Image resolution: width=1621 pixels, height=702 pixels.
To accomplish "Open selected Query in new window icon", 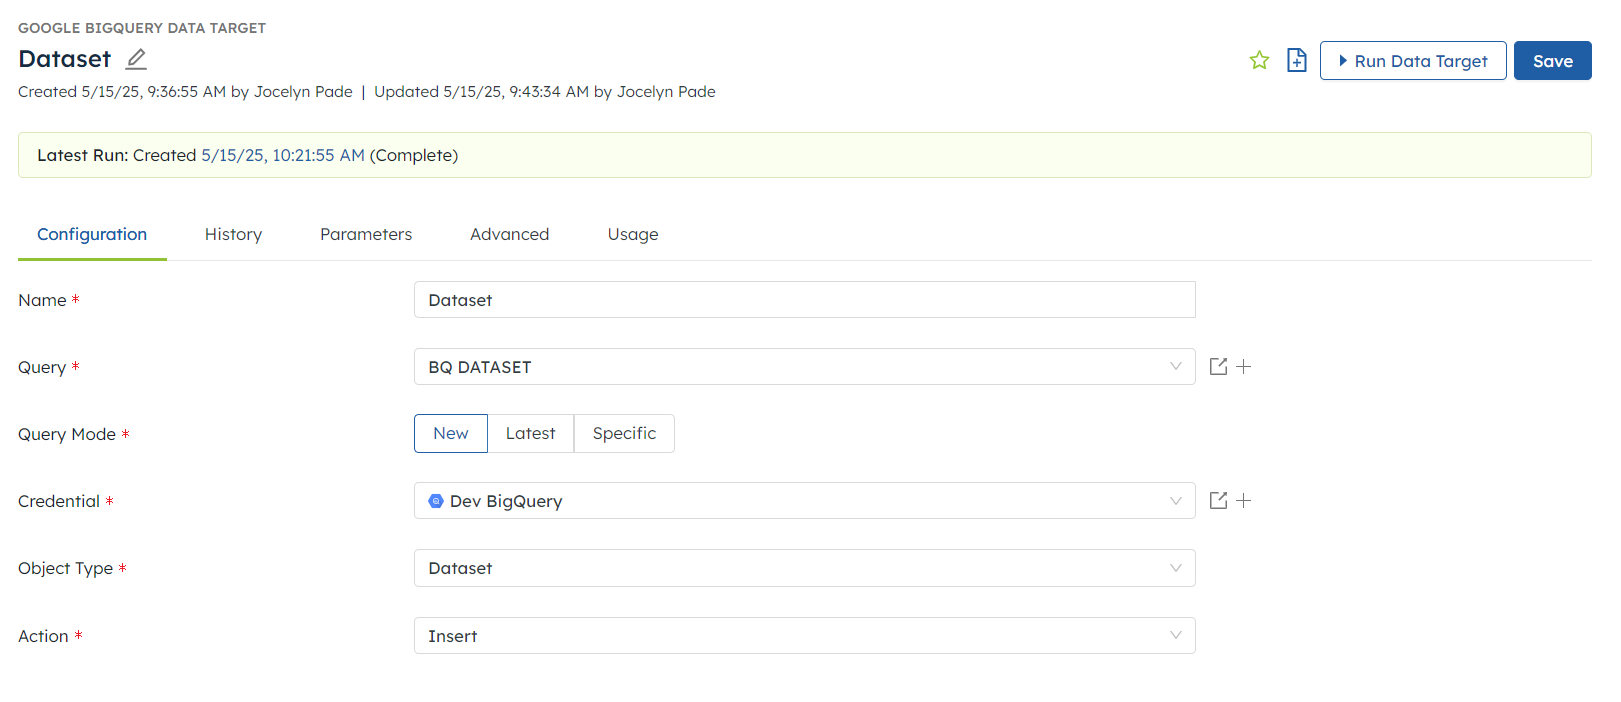I will 1218,367.
